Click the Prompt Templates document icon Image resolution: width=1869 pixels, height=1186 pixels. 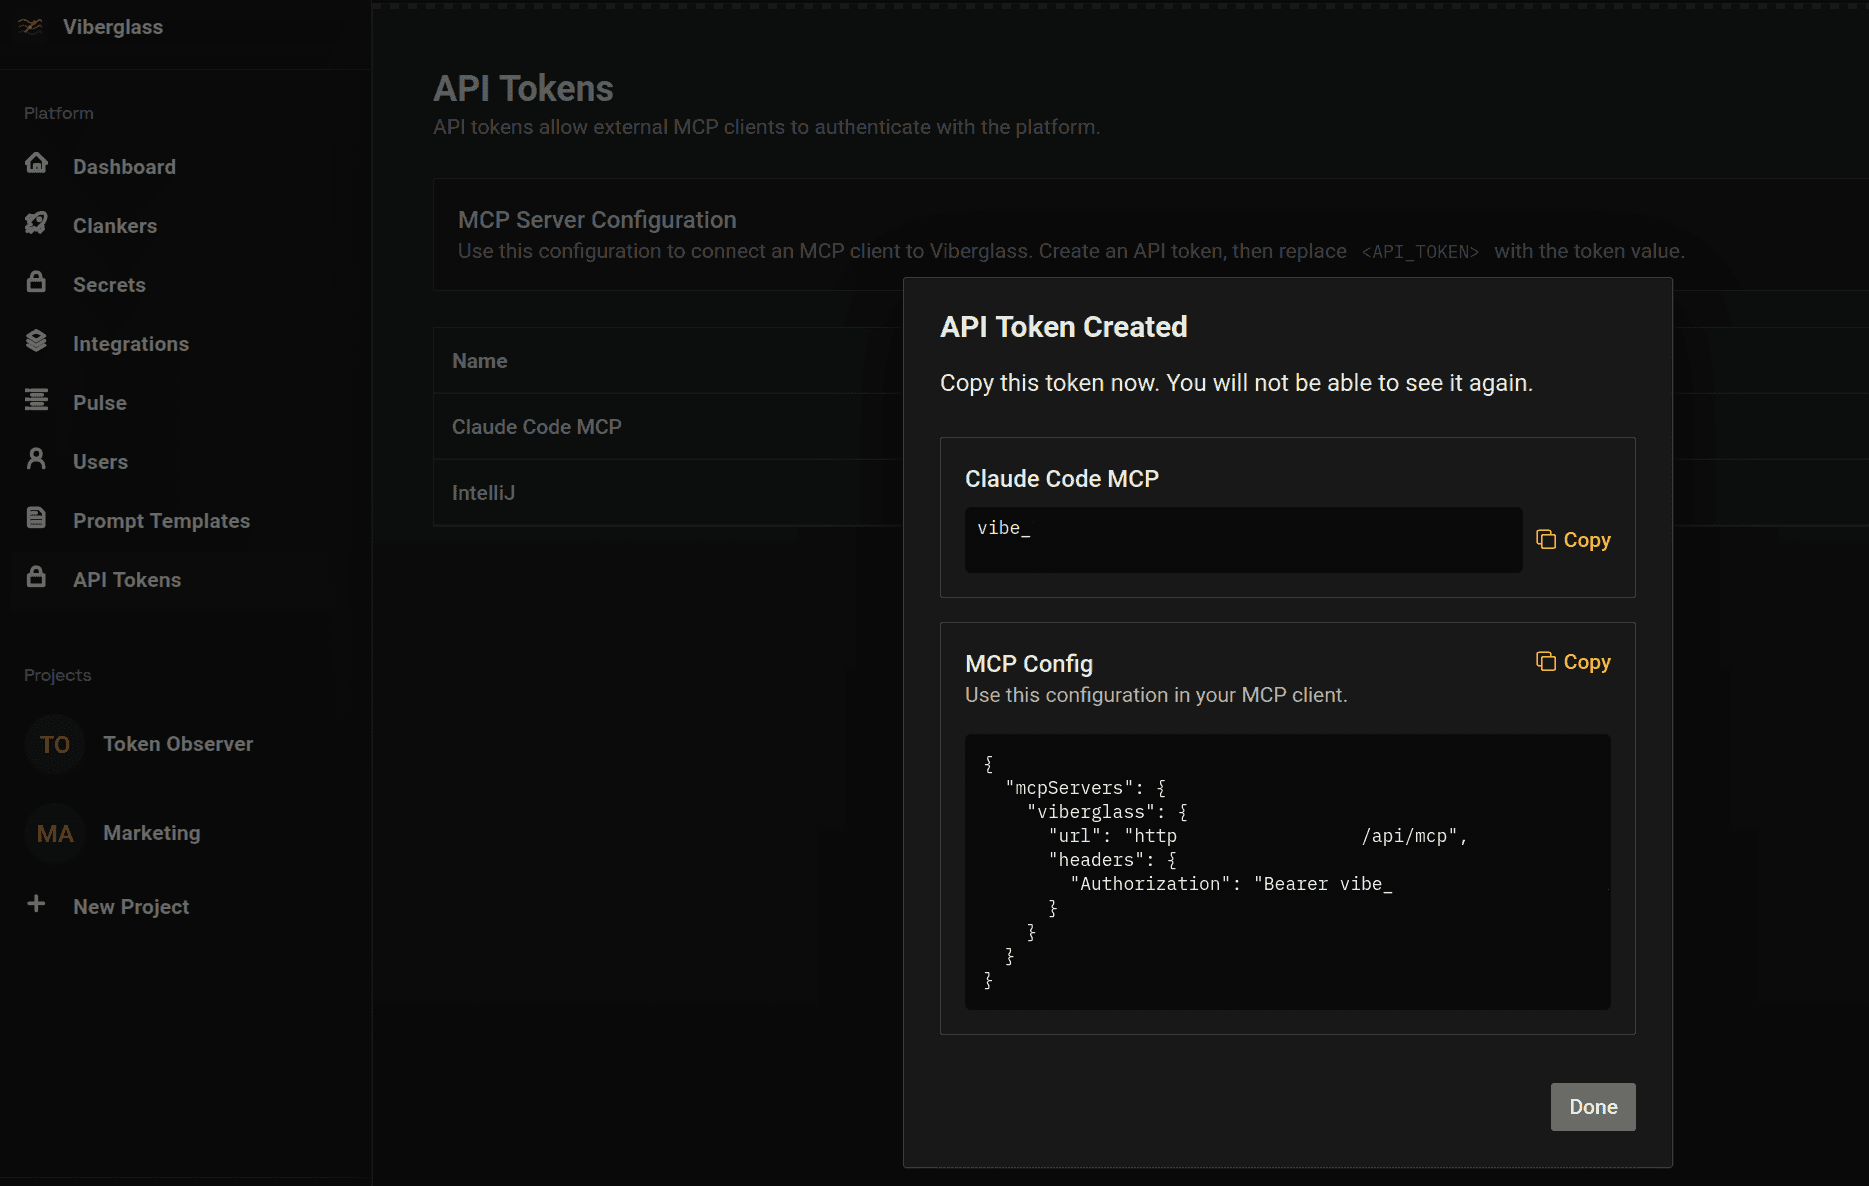pyautogui.click(x=36, y=518)
